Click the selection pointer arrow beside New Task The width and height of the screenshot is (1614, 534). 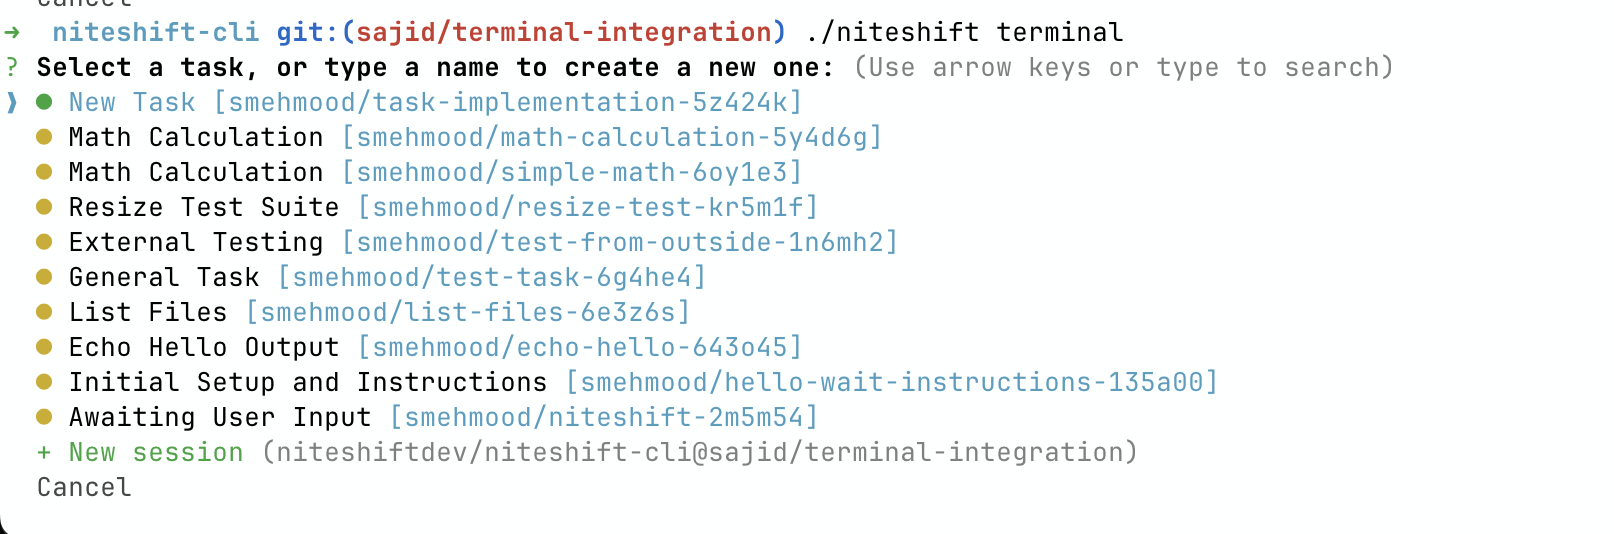[x=12, y=102]
